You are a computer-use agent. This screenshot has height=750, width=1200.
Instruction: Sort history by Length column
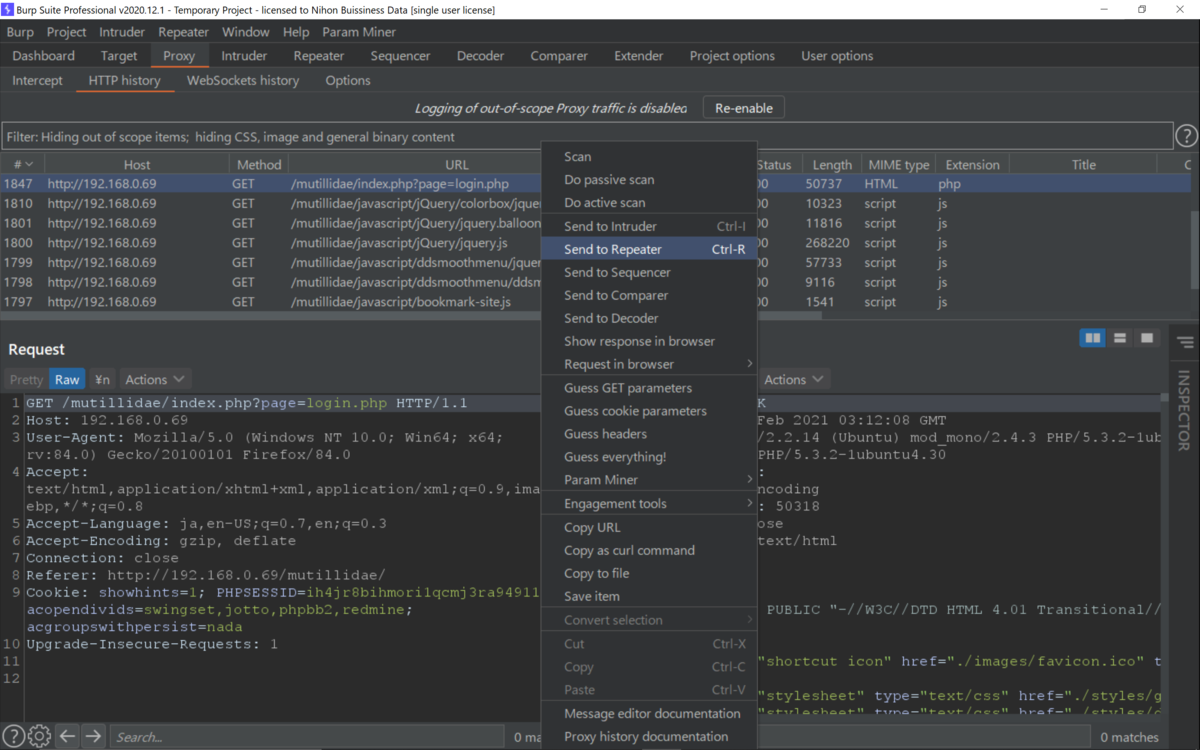tap(832, 165)
